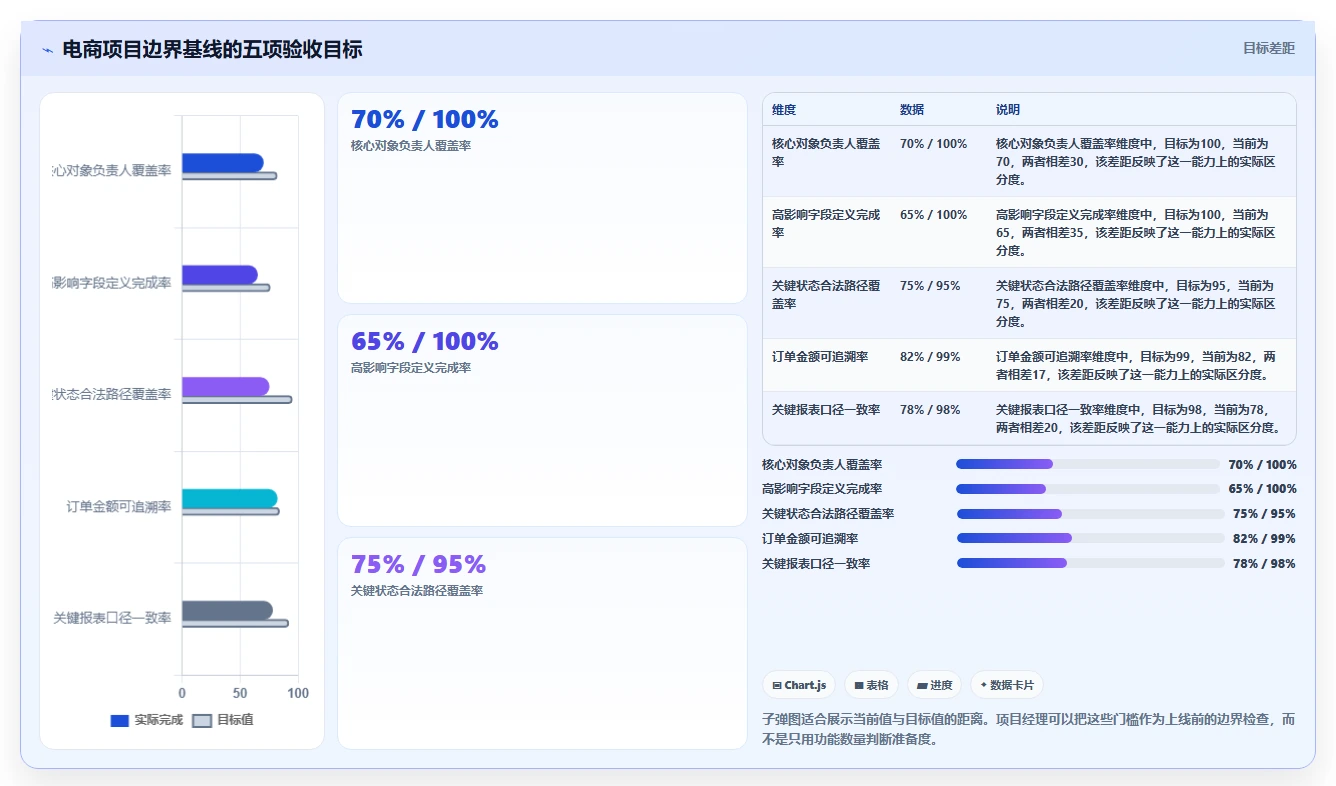1336x786 pixels.
Task: Click the chart x-axis label 50
Action: click(240, 693)
